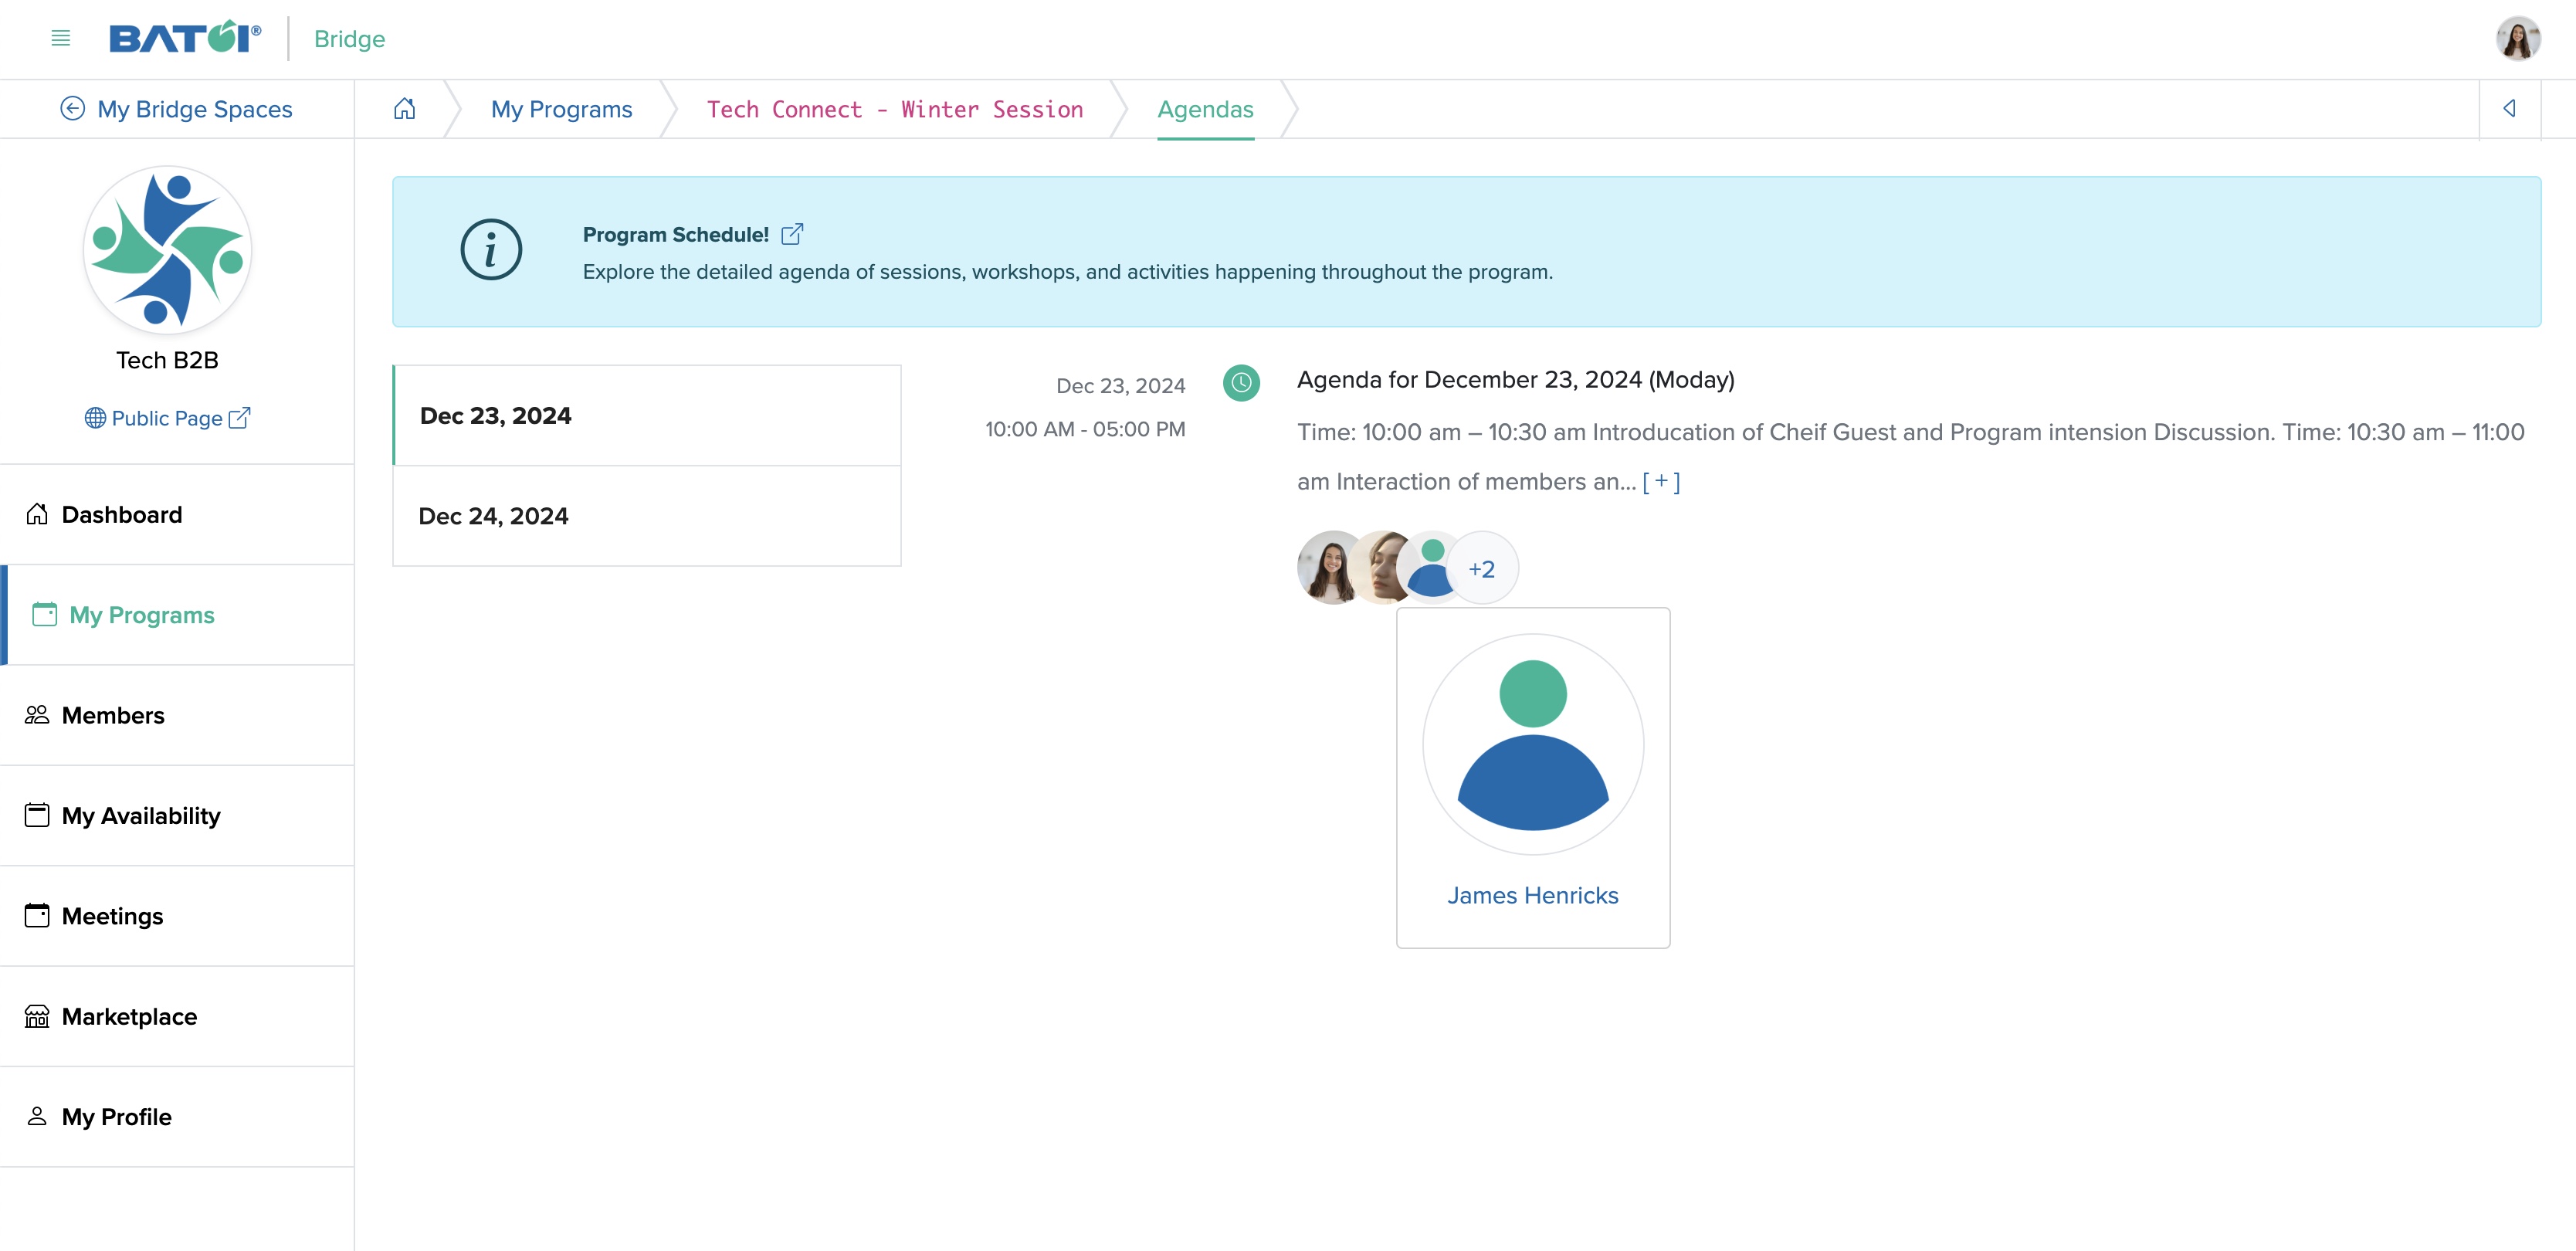Select the Agendas tab
The image size is (2576, 1251).
[x=1205, y=109]
